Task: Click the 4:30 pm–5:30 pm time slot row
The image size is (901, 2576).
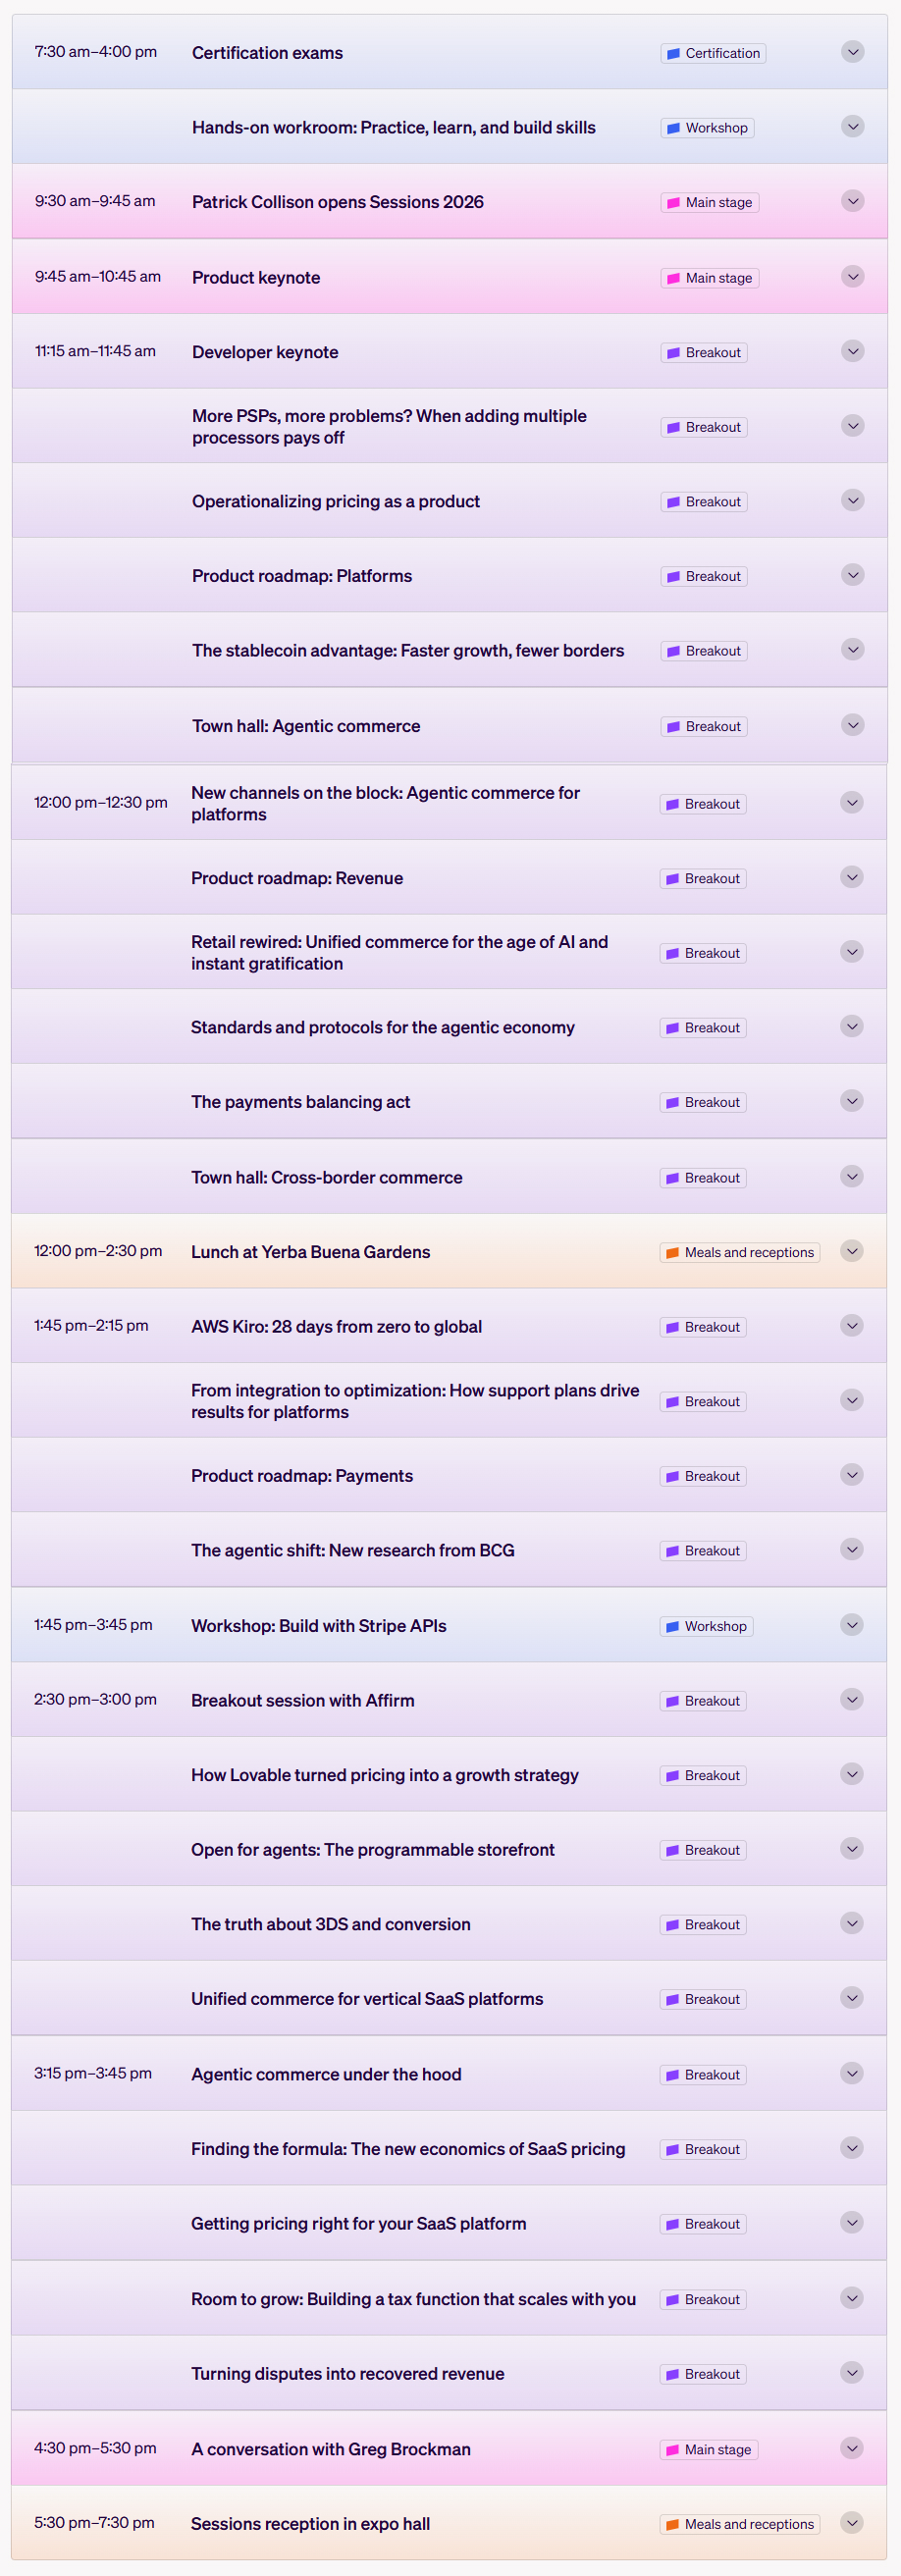Action: pos(449,2448)
